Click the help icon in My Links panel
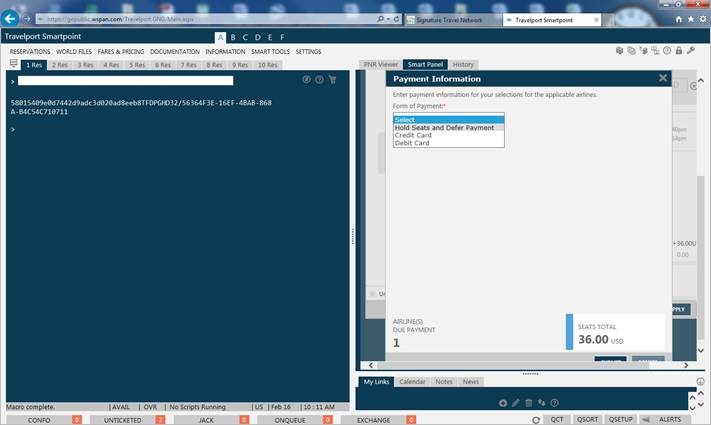This screenshot has width=711, height=425. click(x=554, y=403)
